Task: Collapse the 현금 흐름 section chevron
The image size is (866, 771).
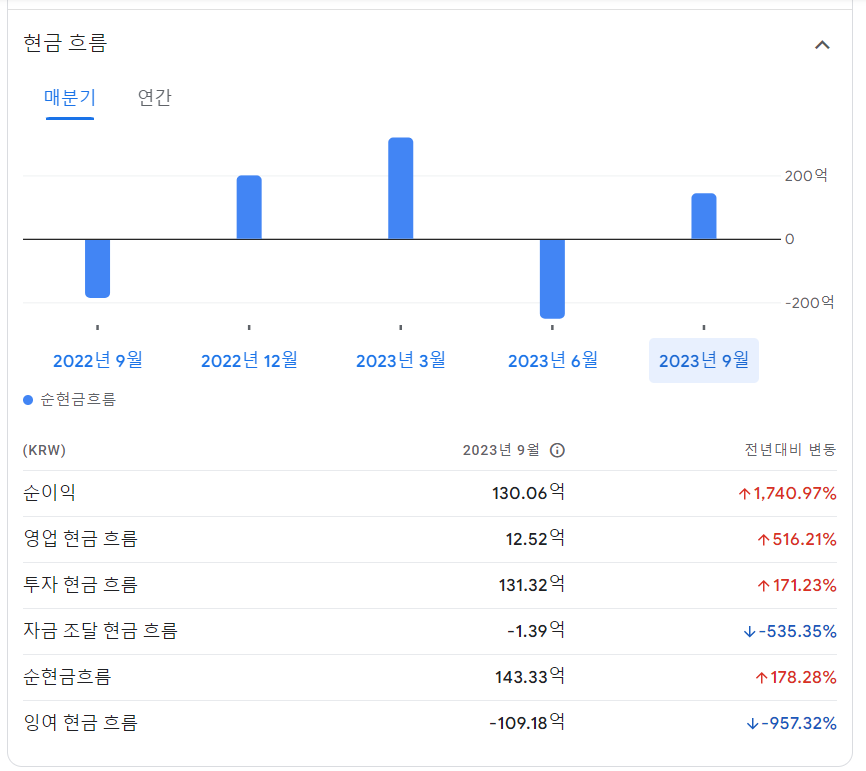Action: pos(822,45)
